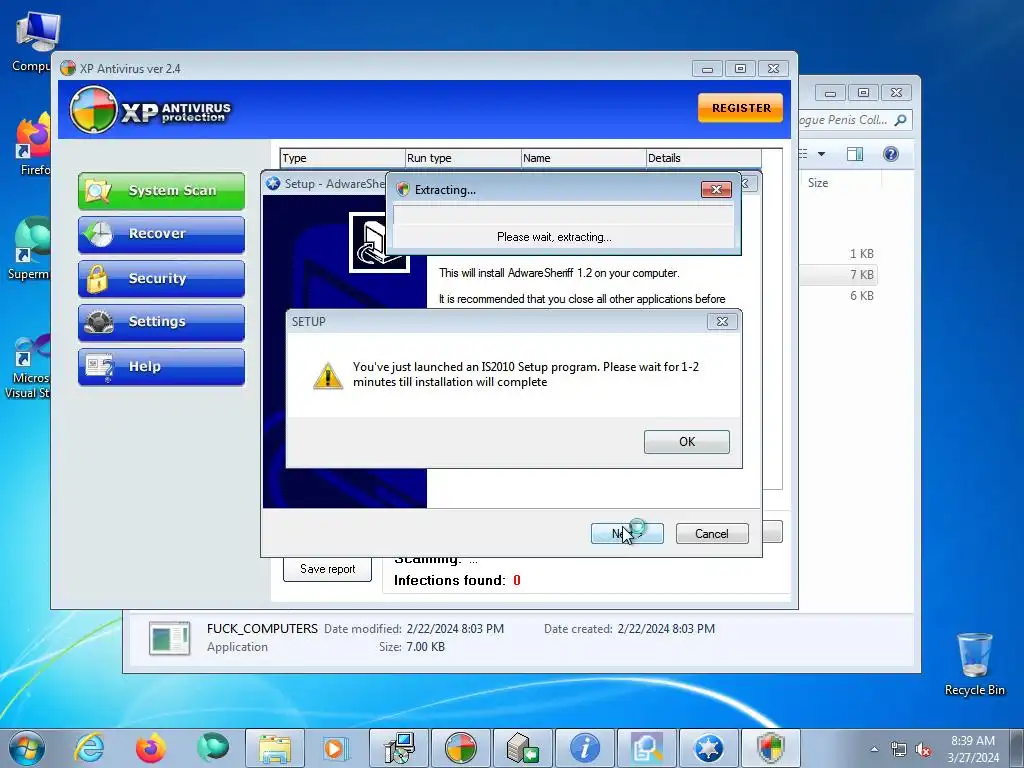Click the AdwareSheriff setup title bar icon
The image size is (1024, 768).
tap(273, 184)
